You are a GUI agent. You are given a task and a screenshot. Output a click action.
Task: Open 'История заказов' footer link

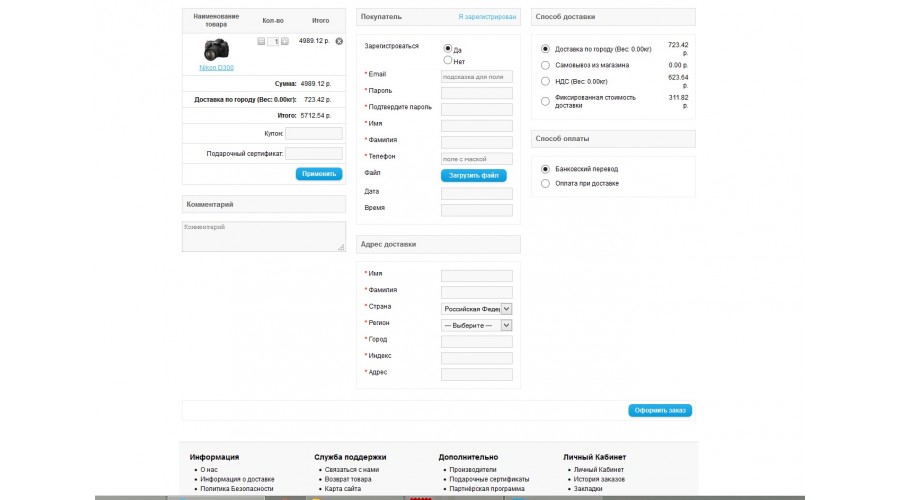point(599,479)
